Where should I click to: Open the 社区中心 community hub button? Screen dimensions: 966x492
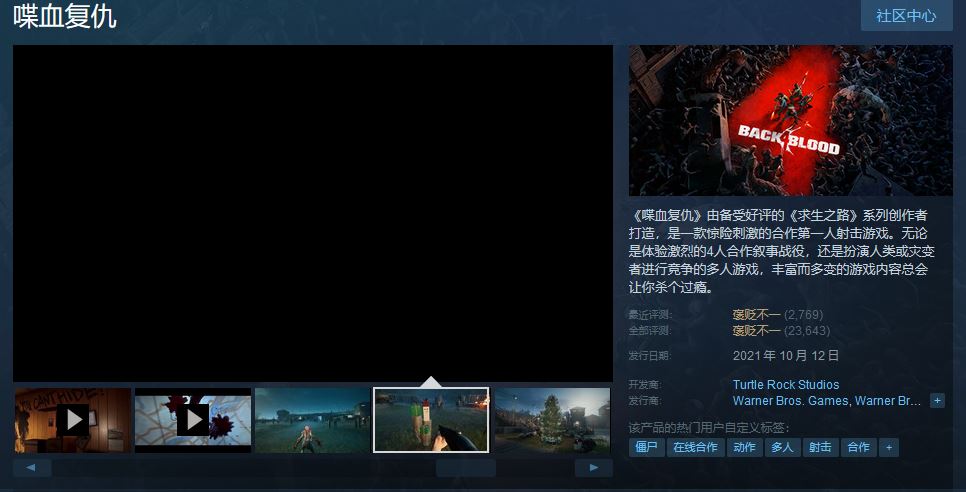(906, 15)
